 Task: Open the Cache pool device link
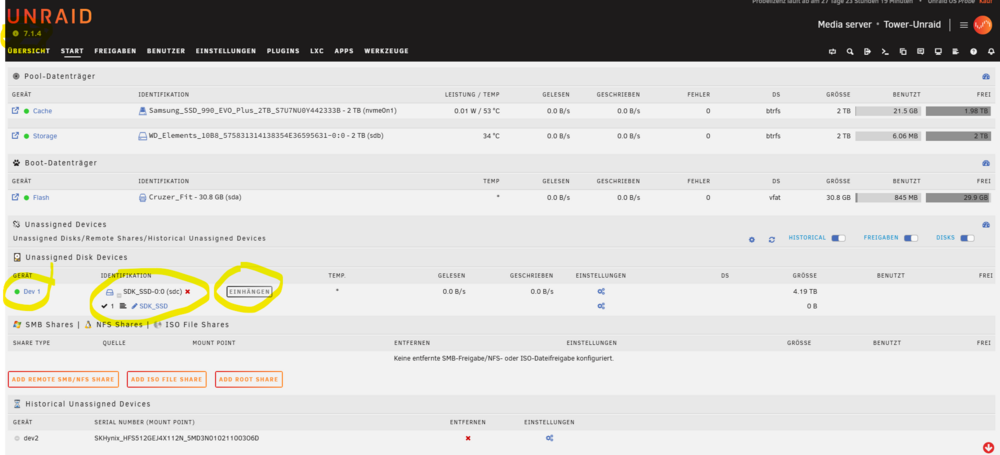tap(42, 111)
